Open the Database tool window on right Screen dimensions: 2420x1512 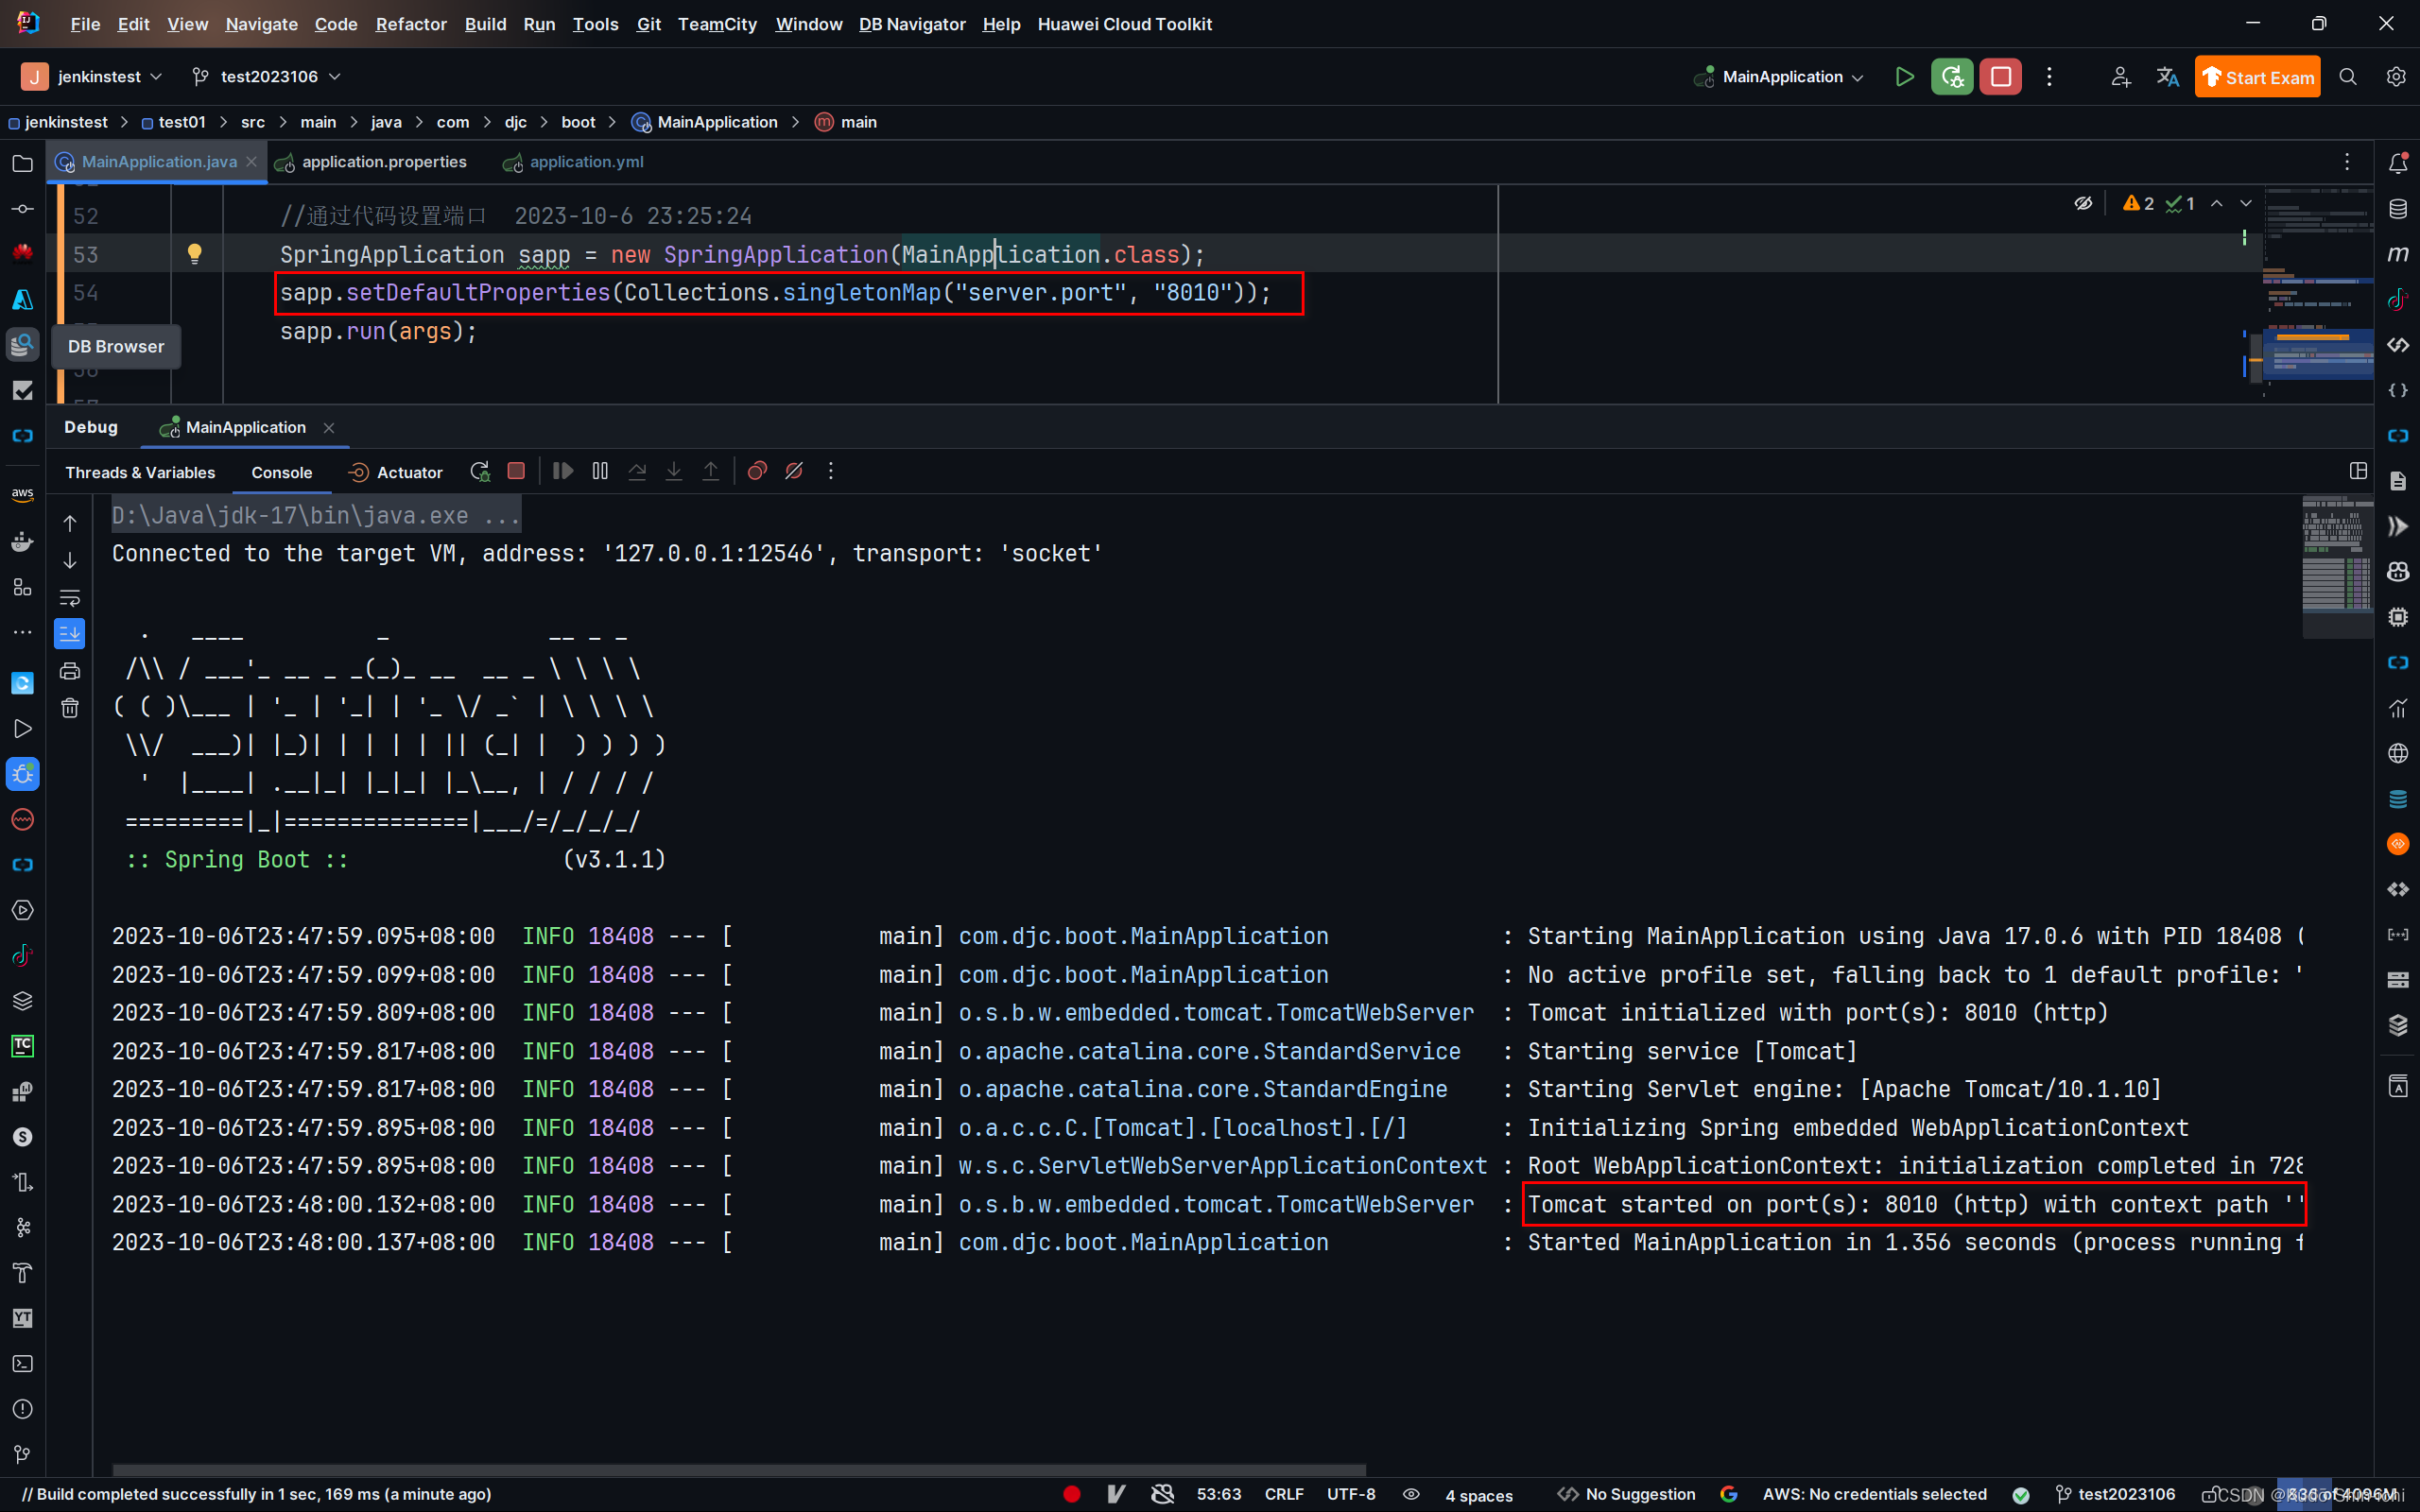2398,209
